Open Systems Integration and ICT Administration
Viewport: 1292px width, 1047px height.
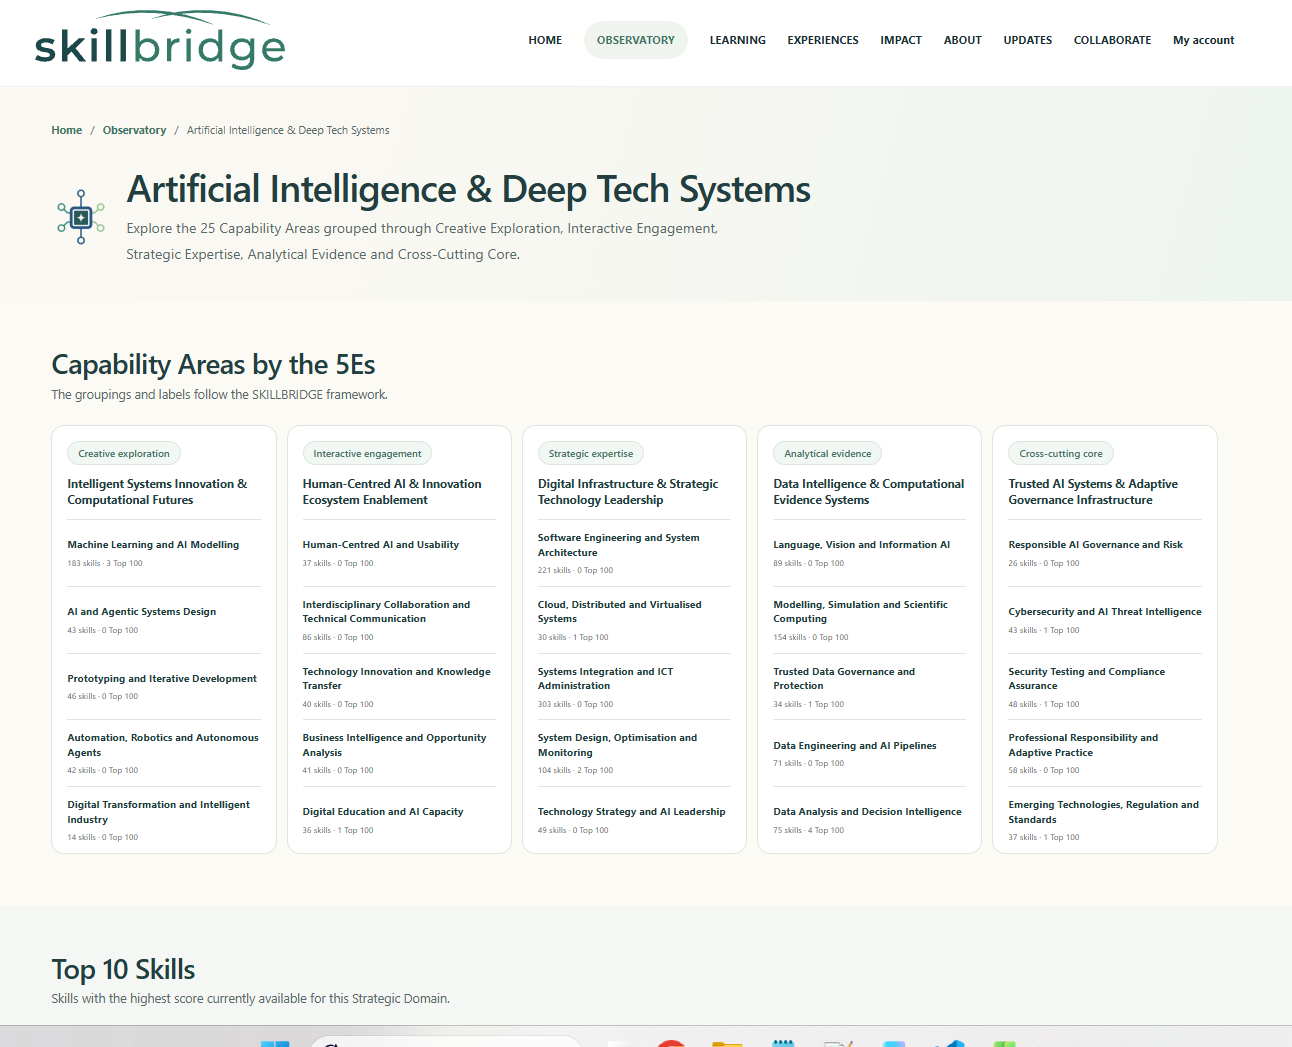point(606,679)
